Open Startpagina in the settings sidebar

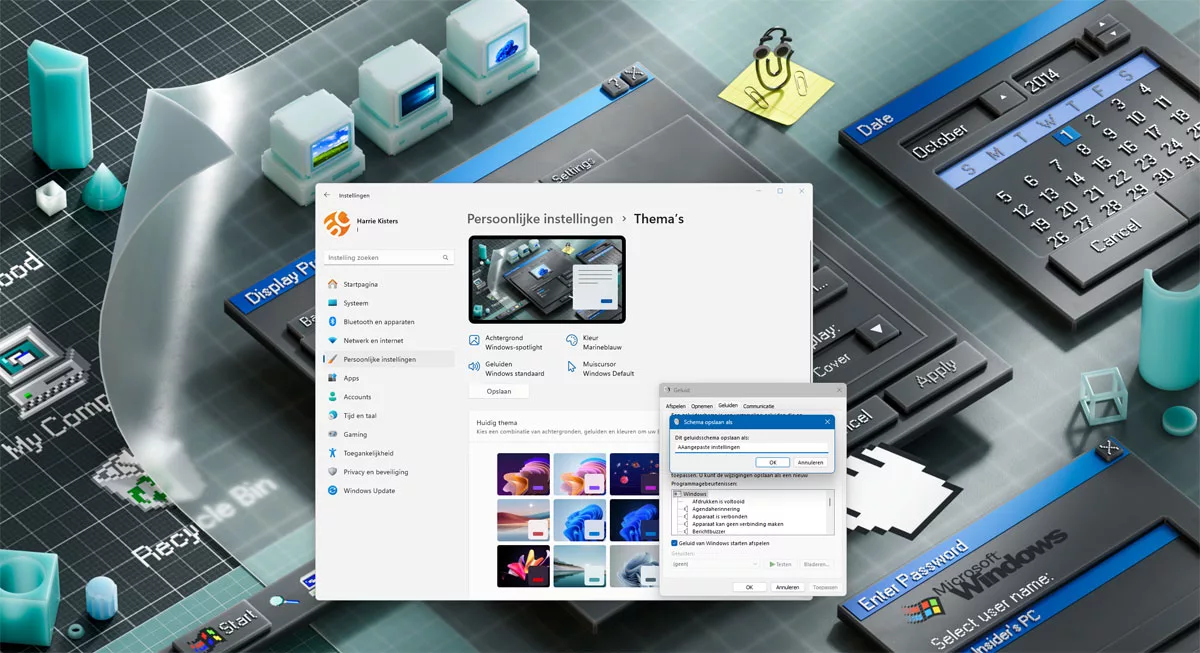(x=389, y=284)
